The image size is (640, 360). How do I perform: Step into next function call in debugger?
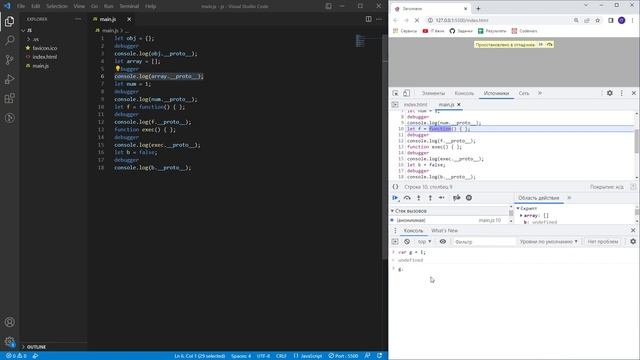418,198
